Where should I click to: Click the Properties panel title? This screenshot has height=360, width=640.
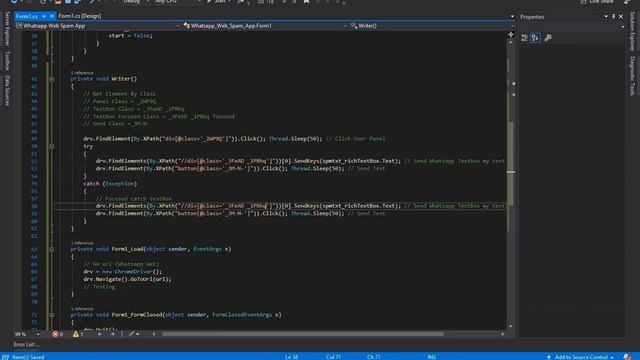(532, 17)
